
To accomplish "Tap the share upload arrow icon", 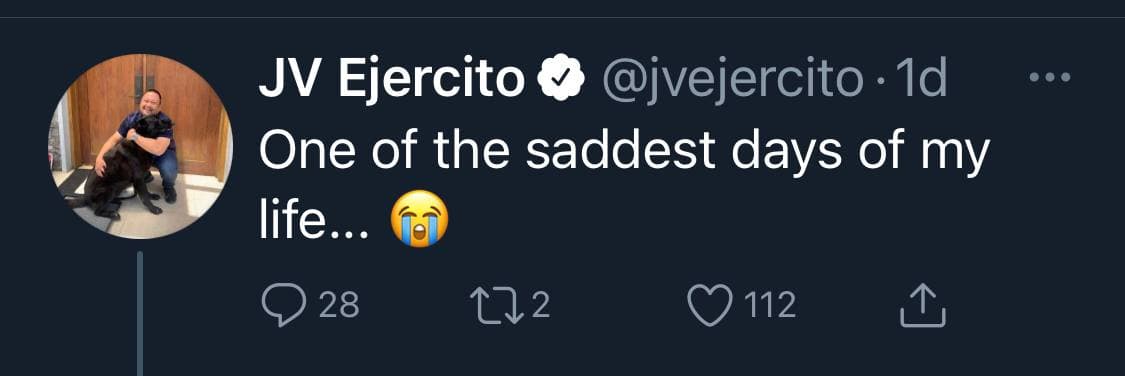I will tap(923, 304).
